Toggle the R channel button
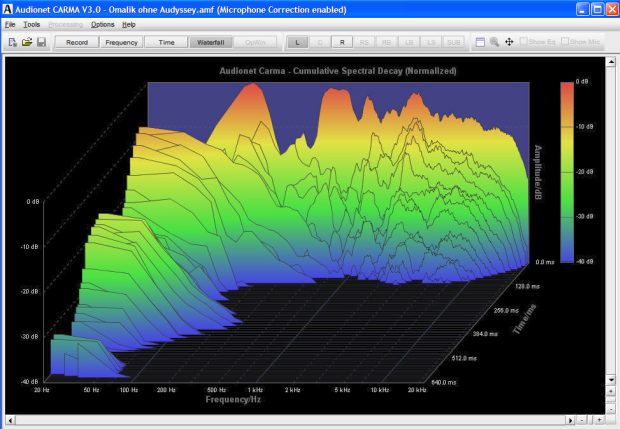The width and height of the screenshot is (620, 429). [x=342, y=42]
